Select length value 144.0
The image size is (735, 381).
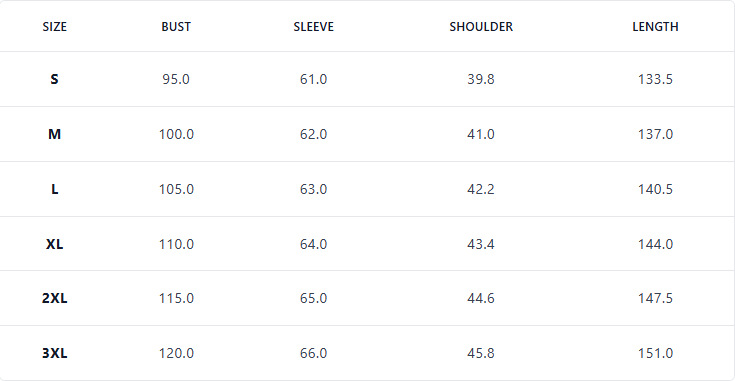coord(655,244)
